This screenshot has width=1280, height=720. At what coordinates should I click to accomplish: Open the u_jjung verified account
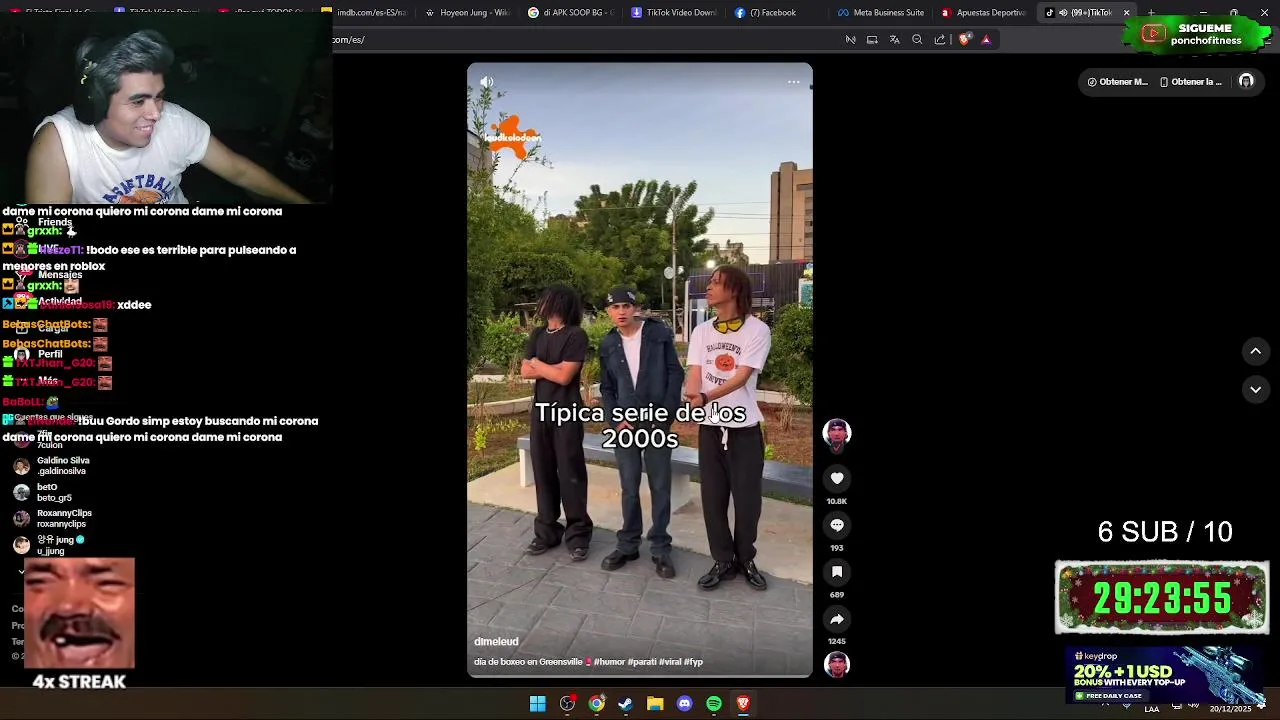(50, 545)
